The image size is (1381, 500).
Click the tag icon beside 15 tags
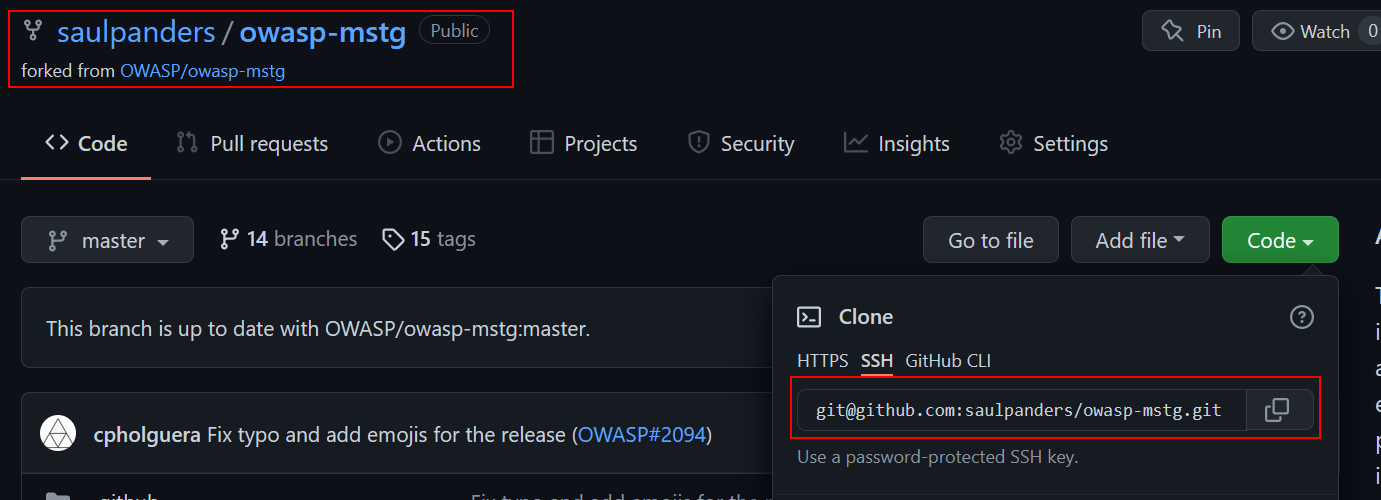tap(393, 239)
